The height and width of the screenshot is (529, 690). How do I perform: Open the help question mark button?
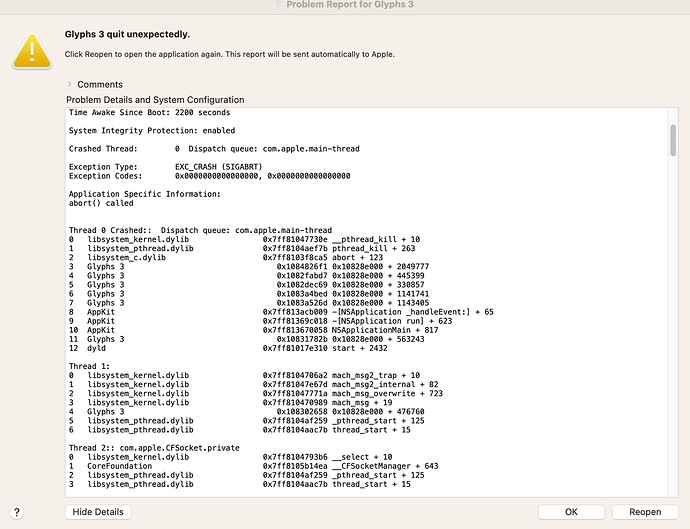click(x=17, y=512)
